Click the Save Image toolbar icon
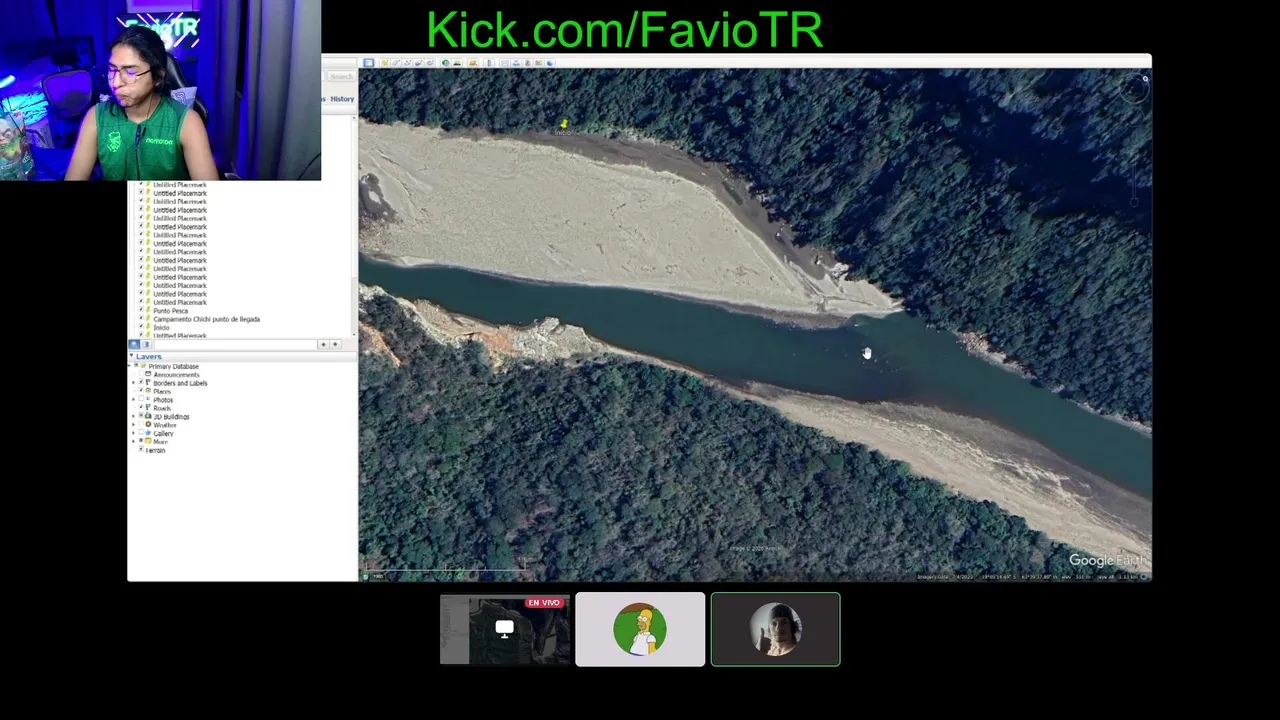Screen dimensions: 1280x720 coord(528,63)
